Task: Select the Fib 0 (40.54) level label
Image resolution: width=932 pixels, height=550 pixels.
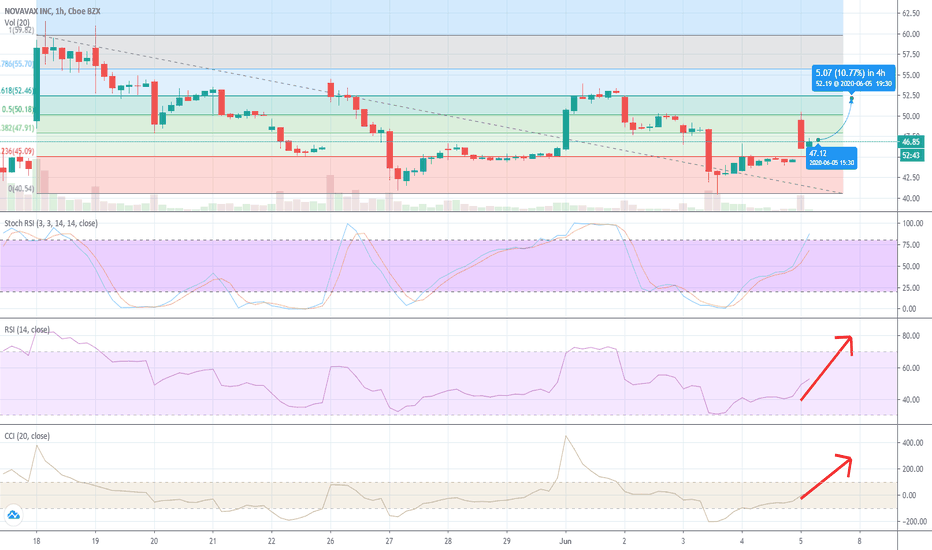Action: click(x=21, y=189)
